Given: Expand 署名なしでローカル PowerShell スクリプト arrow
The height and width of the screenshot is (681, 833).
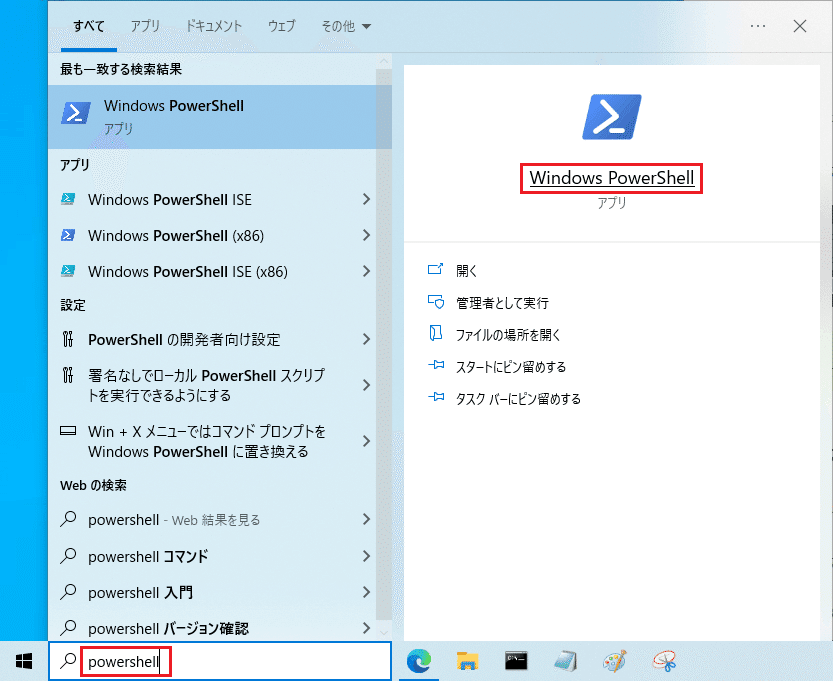Looking at the screenshot, I should click(366, 385).
